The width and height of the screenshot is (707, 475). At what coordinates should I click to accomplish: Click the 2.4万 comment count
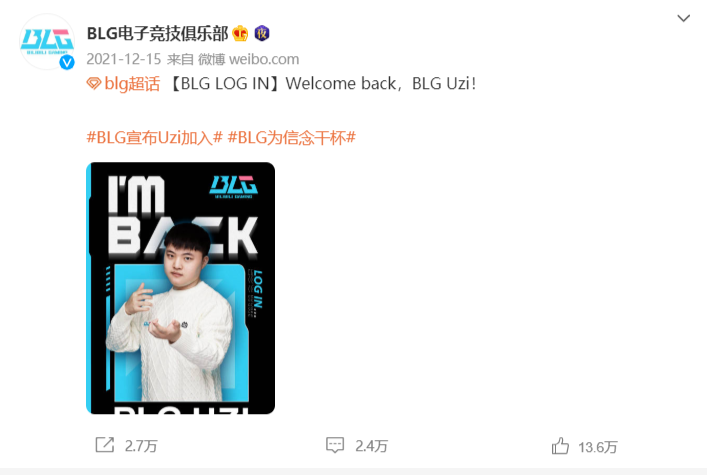[372, 446]
